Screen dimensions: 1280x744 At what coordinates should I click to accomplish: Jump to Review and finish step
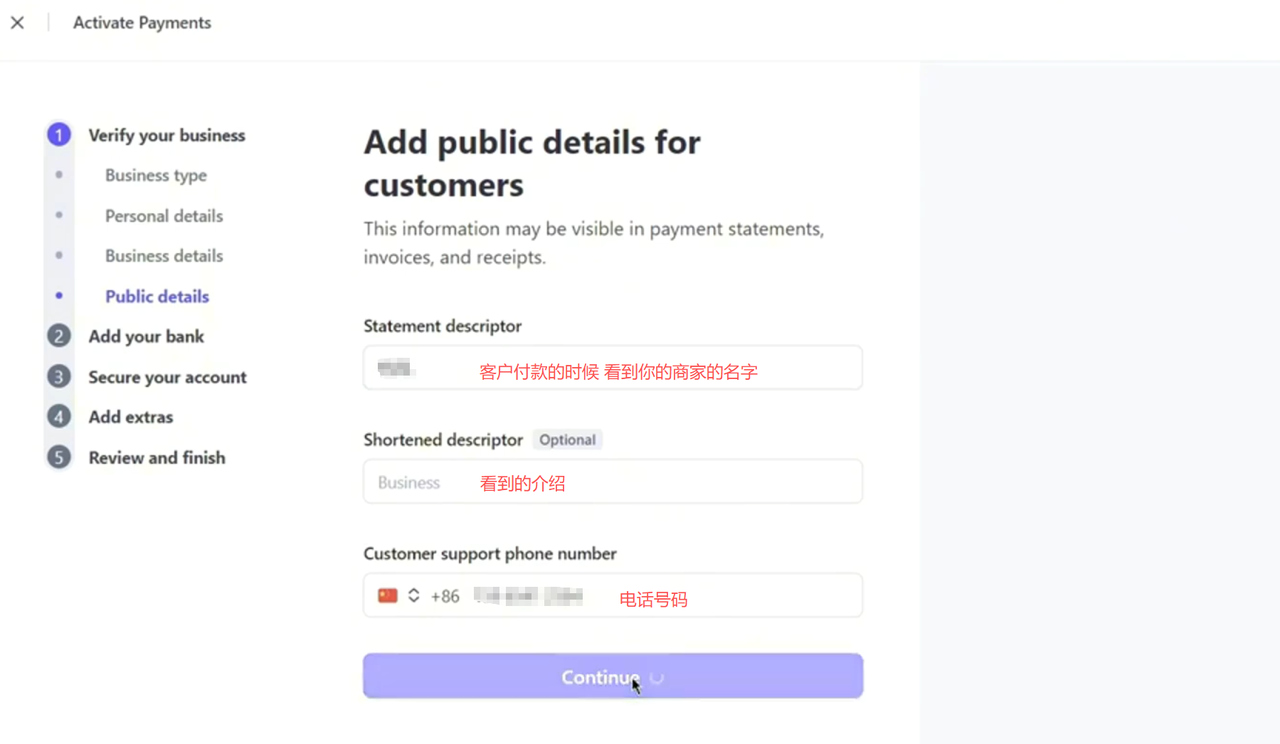tap(156, 457)
